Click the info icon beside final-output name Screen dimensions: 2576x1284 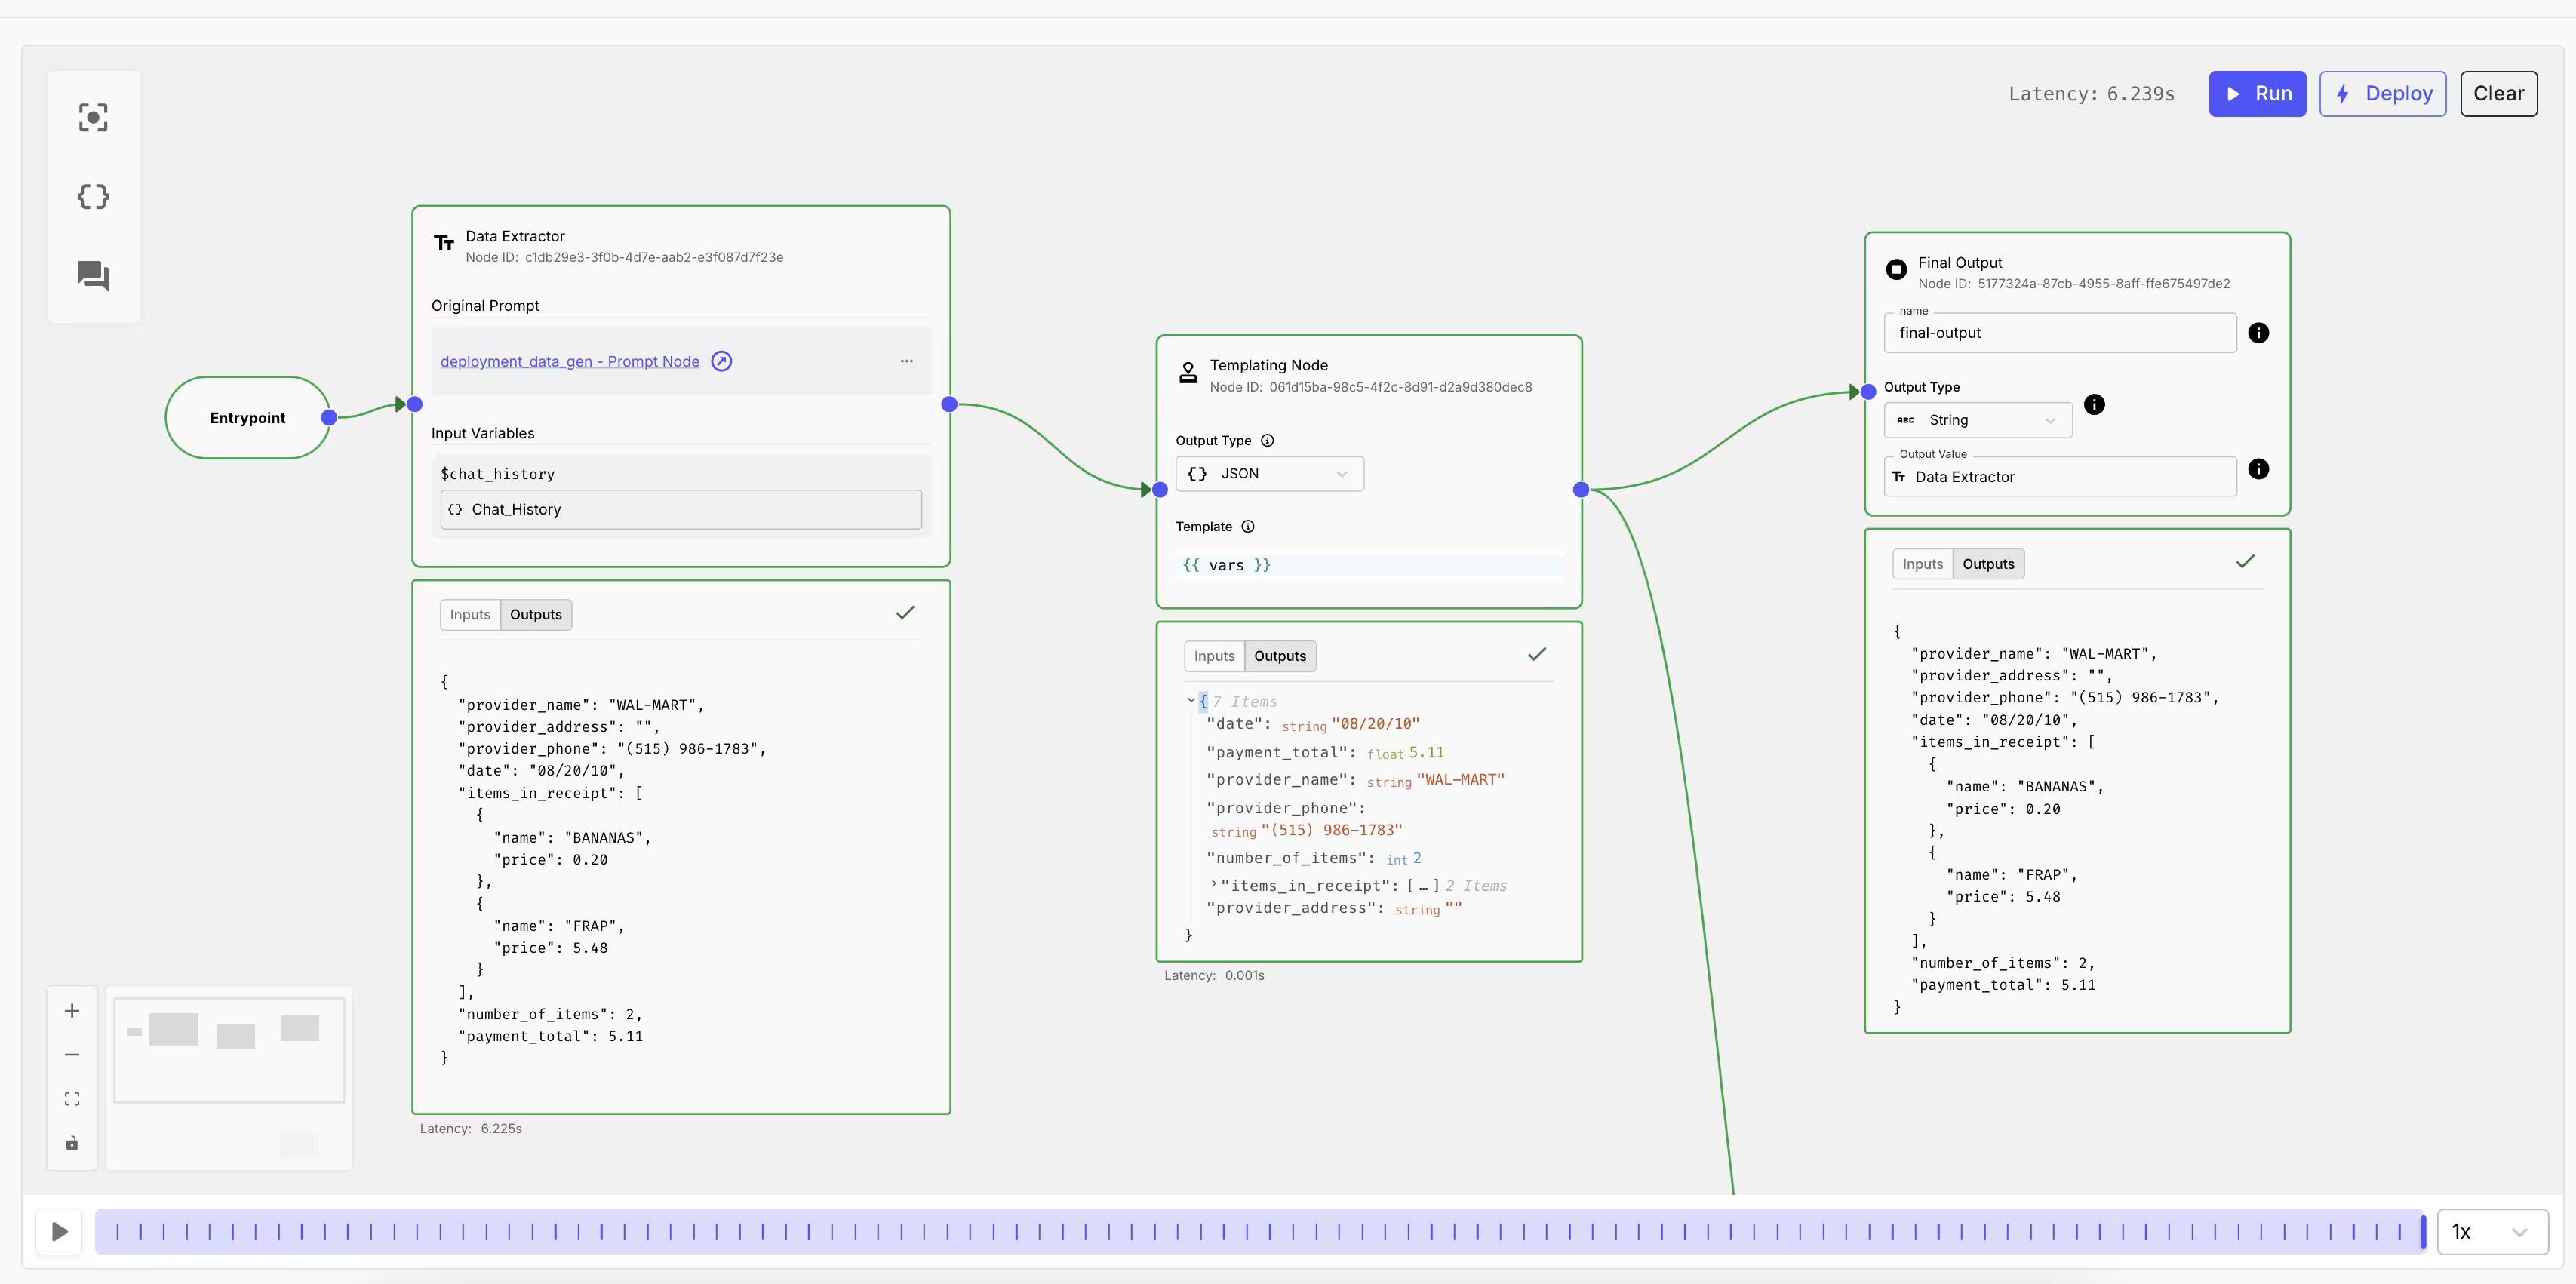pyautogui.click(x=2258, y=333)
